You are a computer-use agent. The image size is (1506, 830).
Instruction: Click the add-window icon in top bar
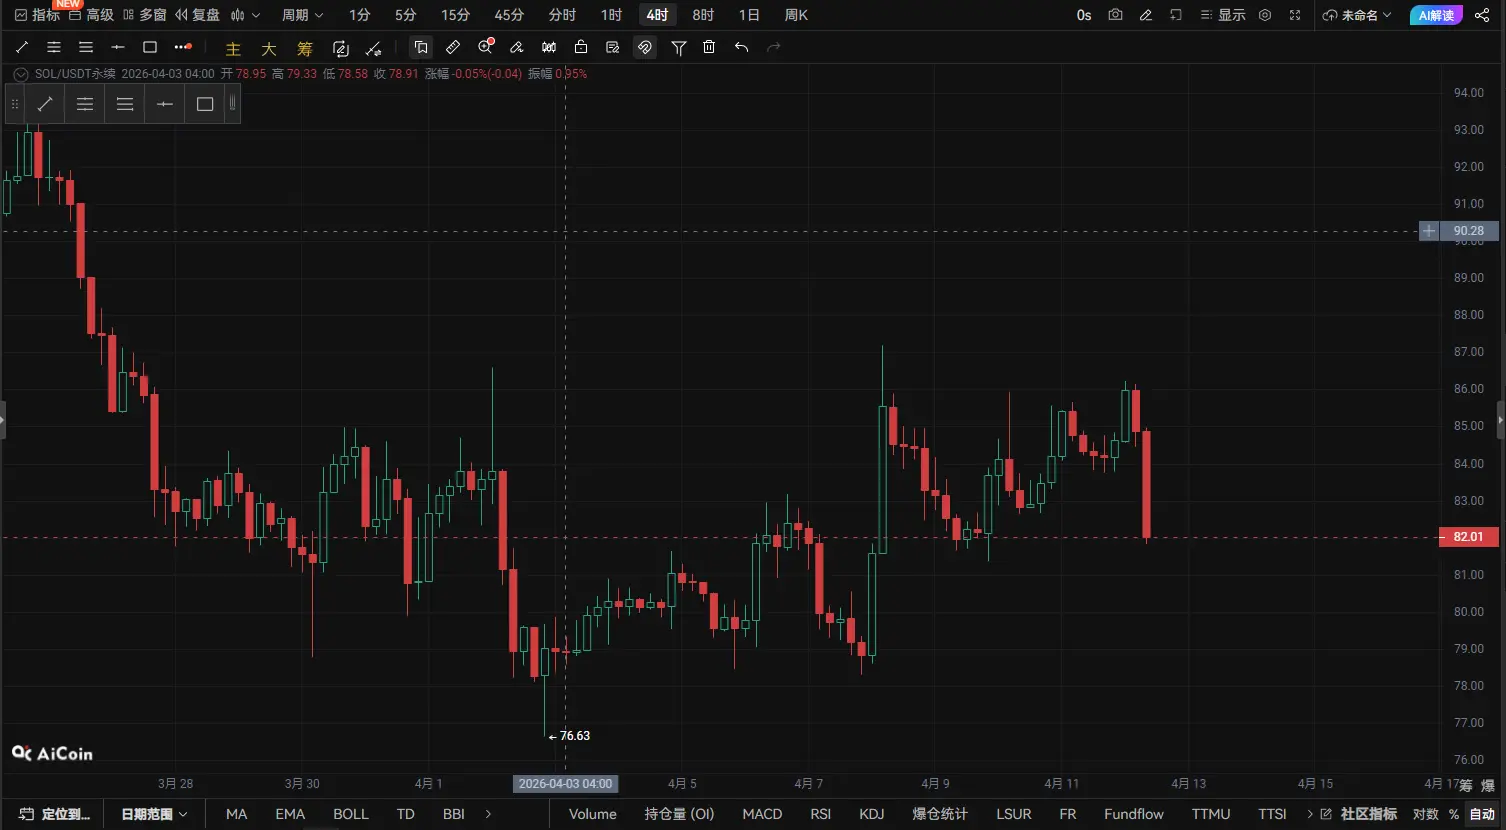pos(1176,15)
